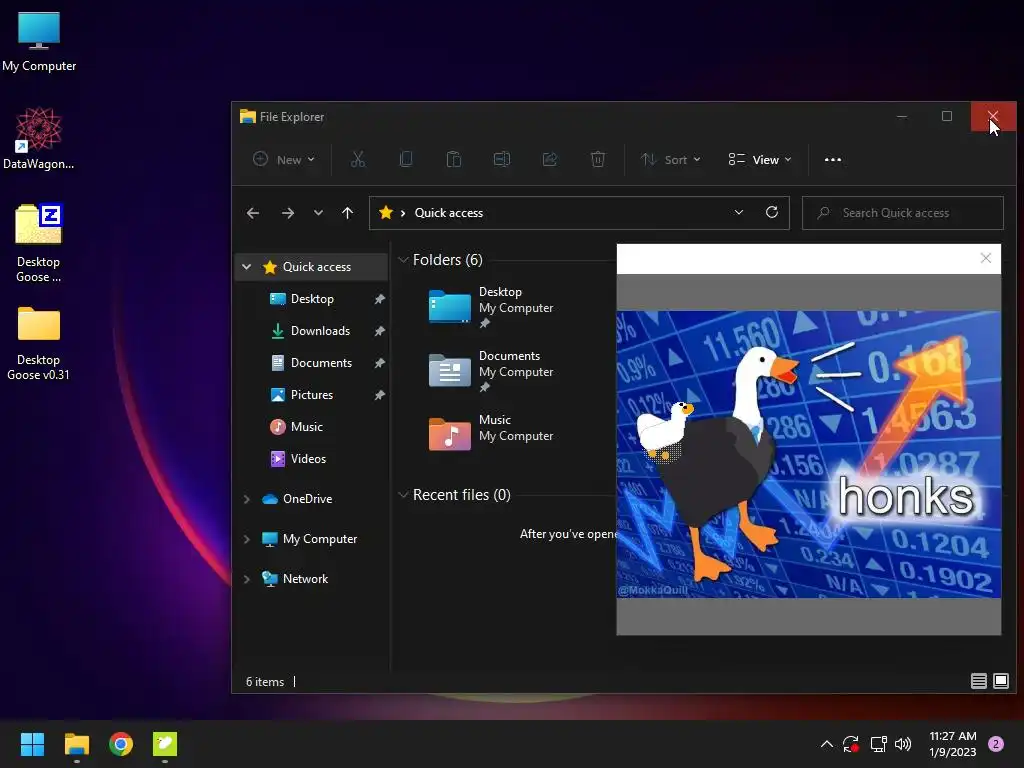Select Videos in the sidebar
This screenshot has width=1024, height=768.
308,458
